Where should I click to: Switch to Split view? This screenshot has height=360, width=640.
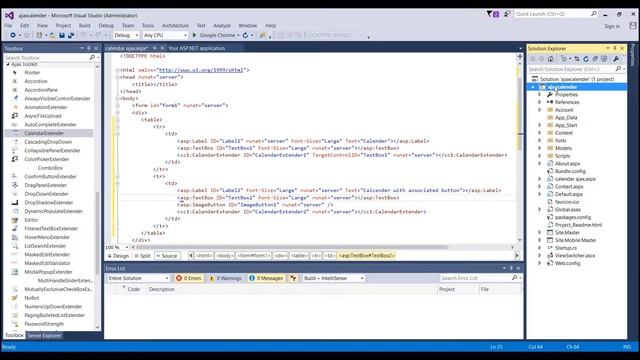click(x=142, y=256)
